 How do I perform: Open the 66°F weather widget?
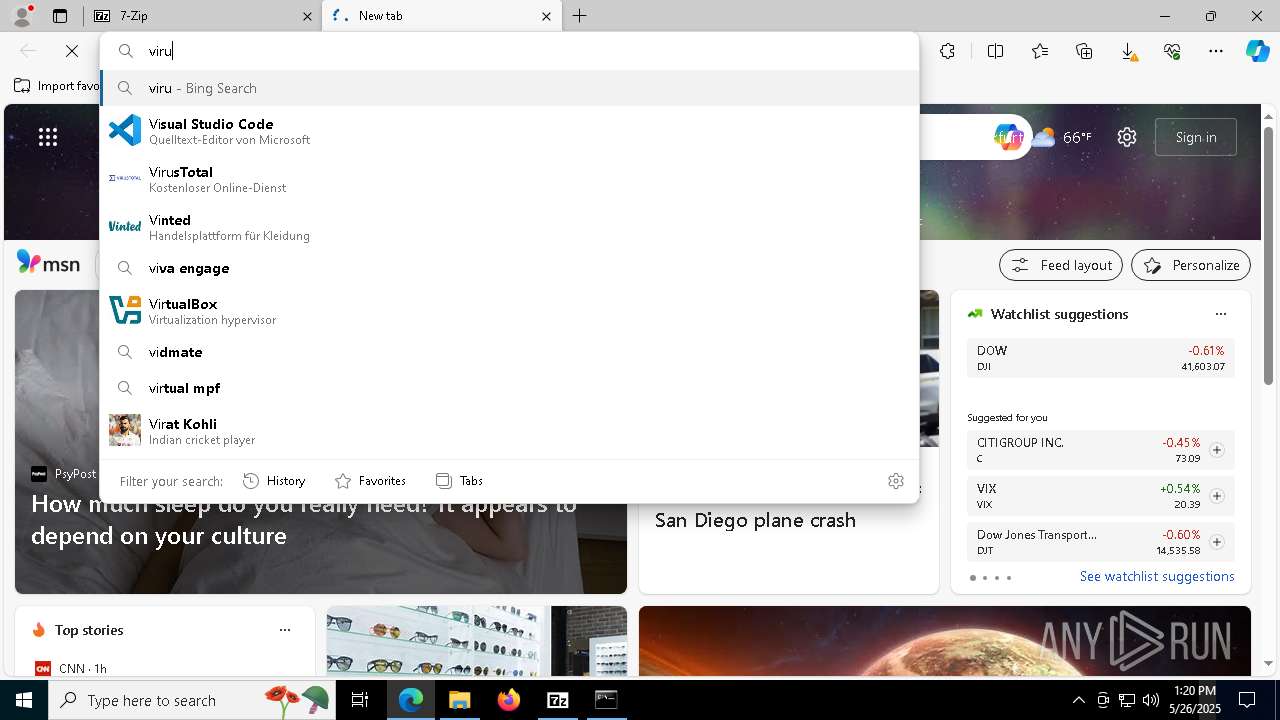tap(1062, 137)
